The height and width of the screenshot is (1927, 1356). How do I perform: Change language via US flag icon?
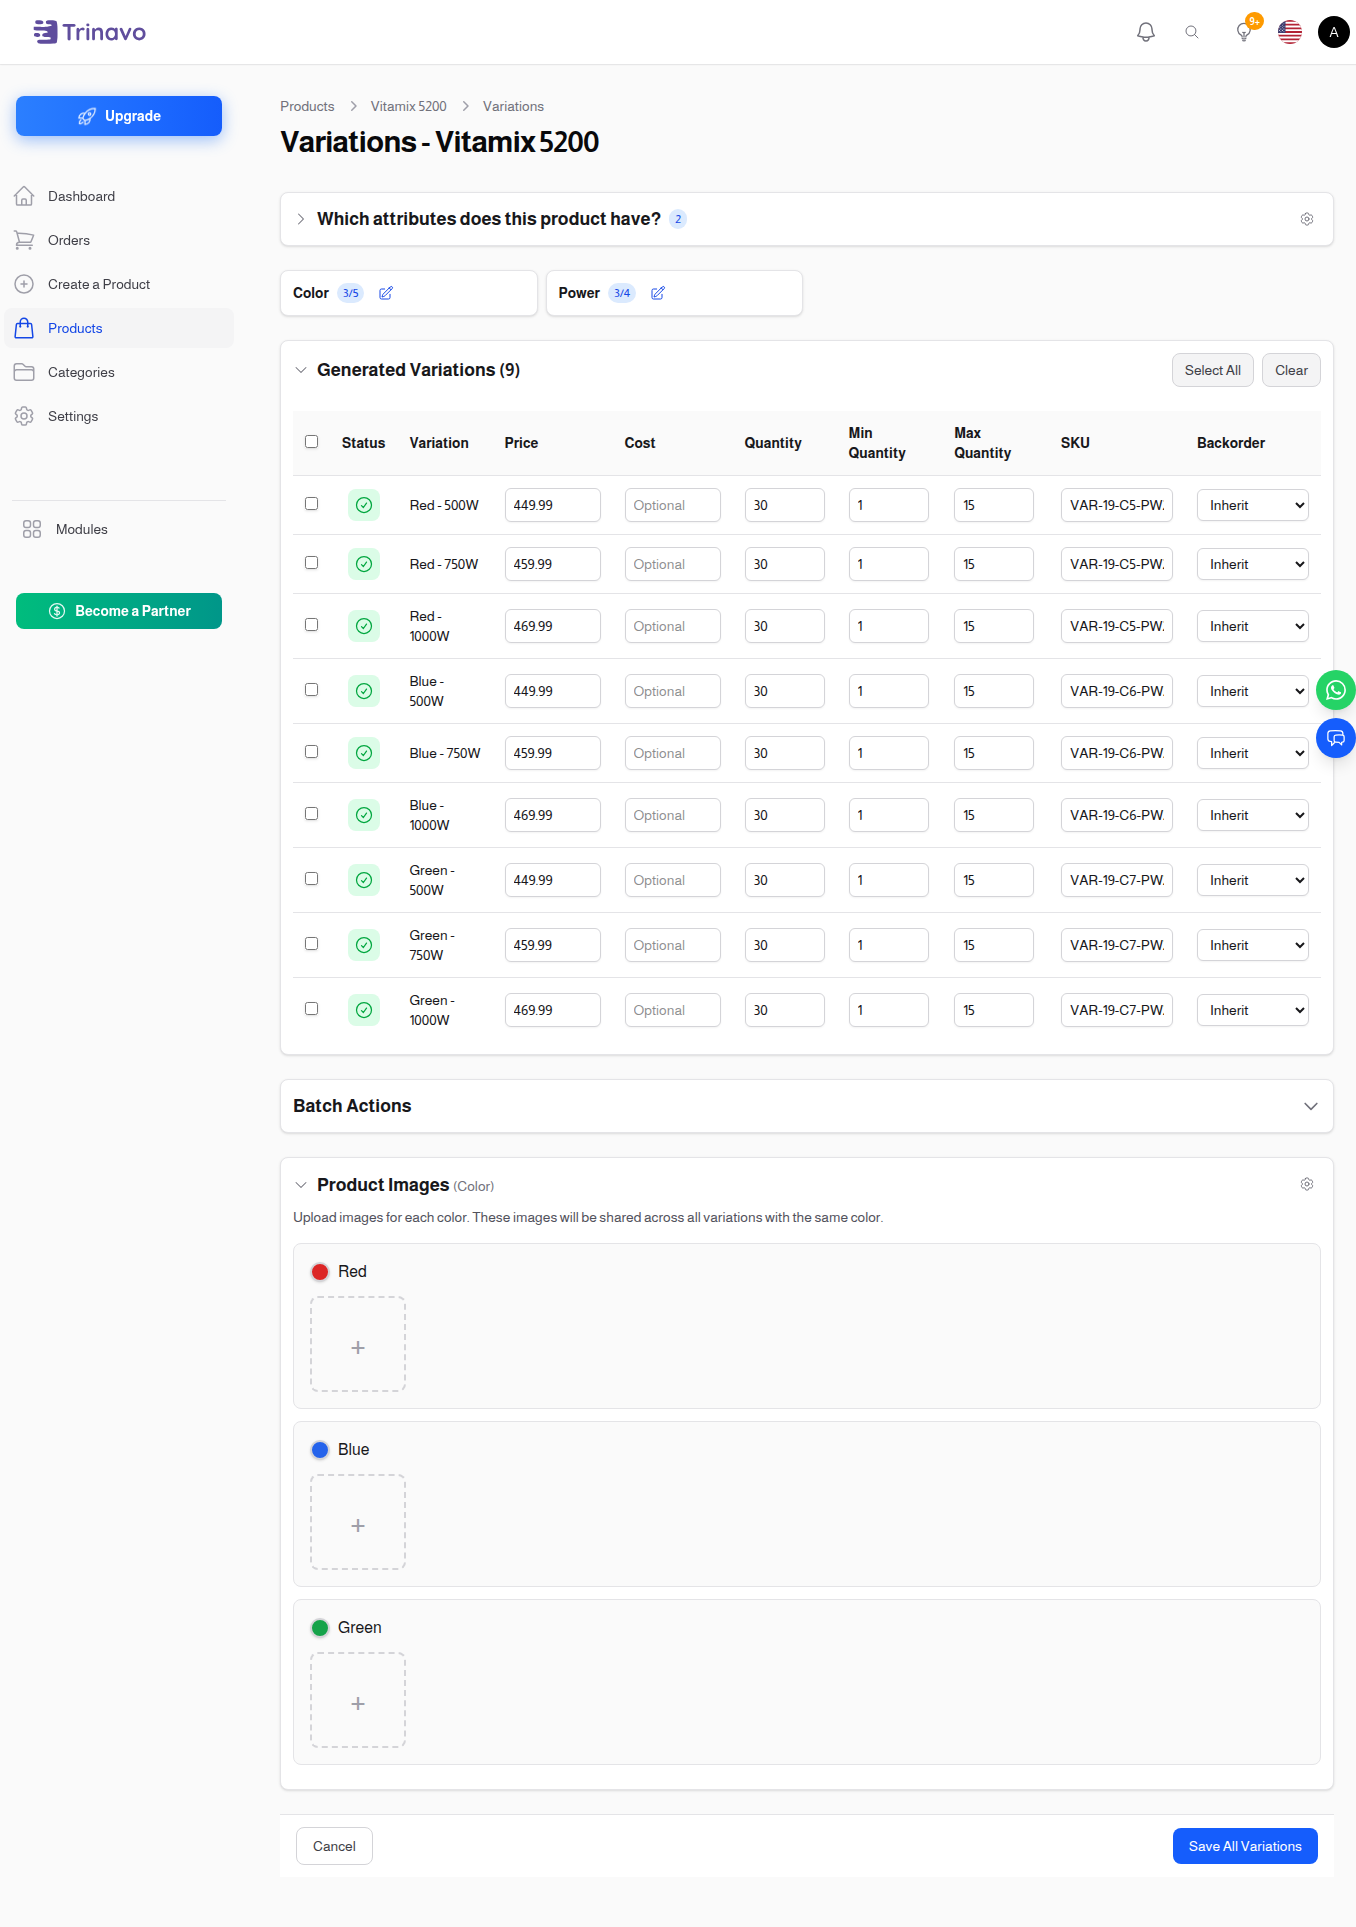pos(1290,32)
